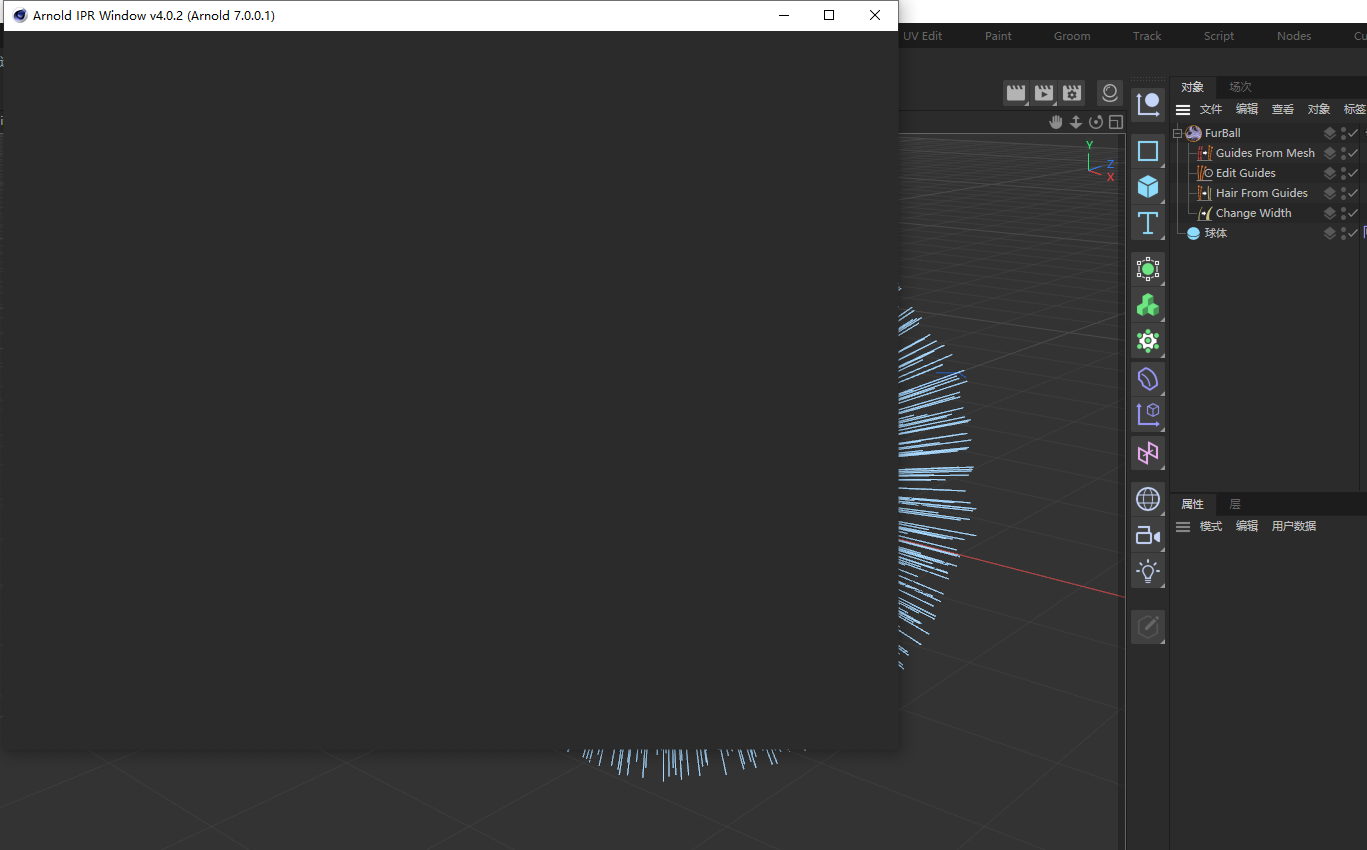Toggle the FurBall enable checkmark
This screenshot has width=1367, height=850.
coord(1353,133)
